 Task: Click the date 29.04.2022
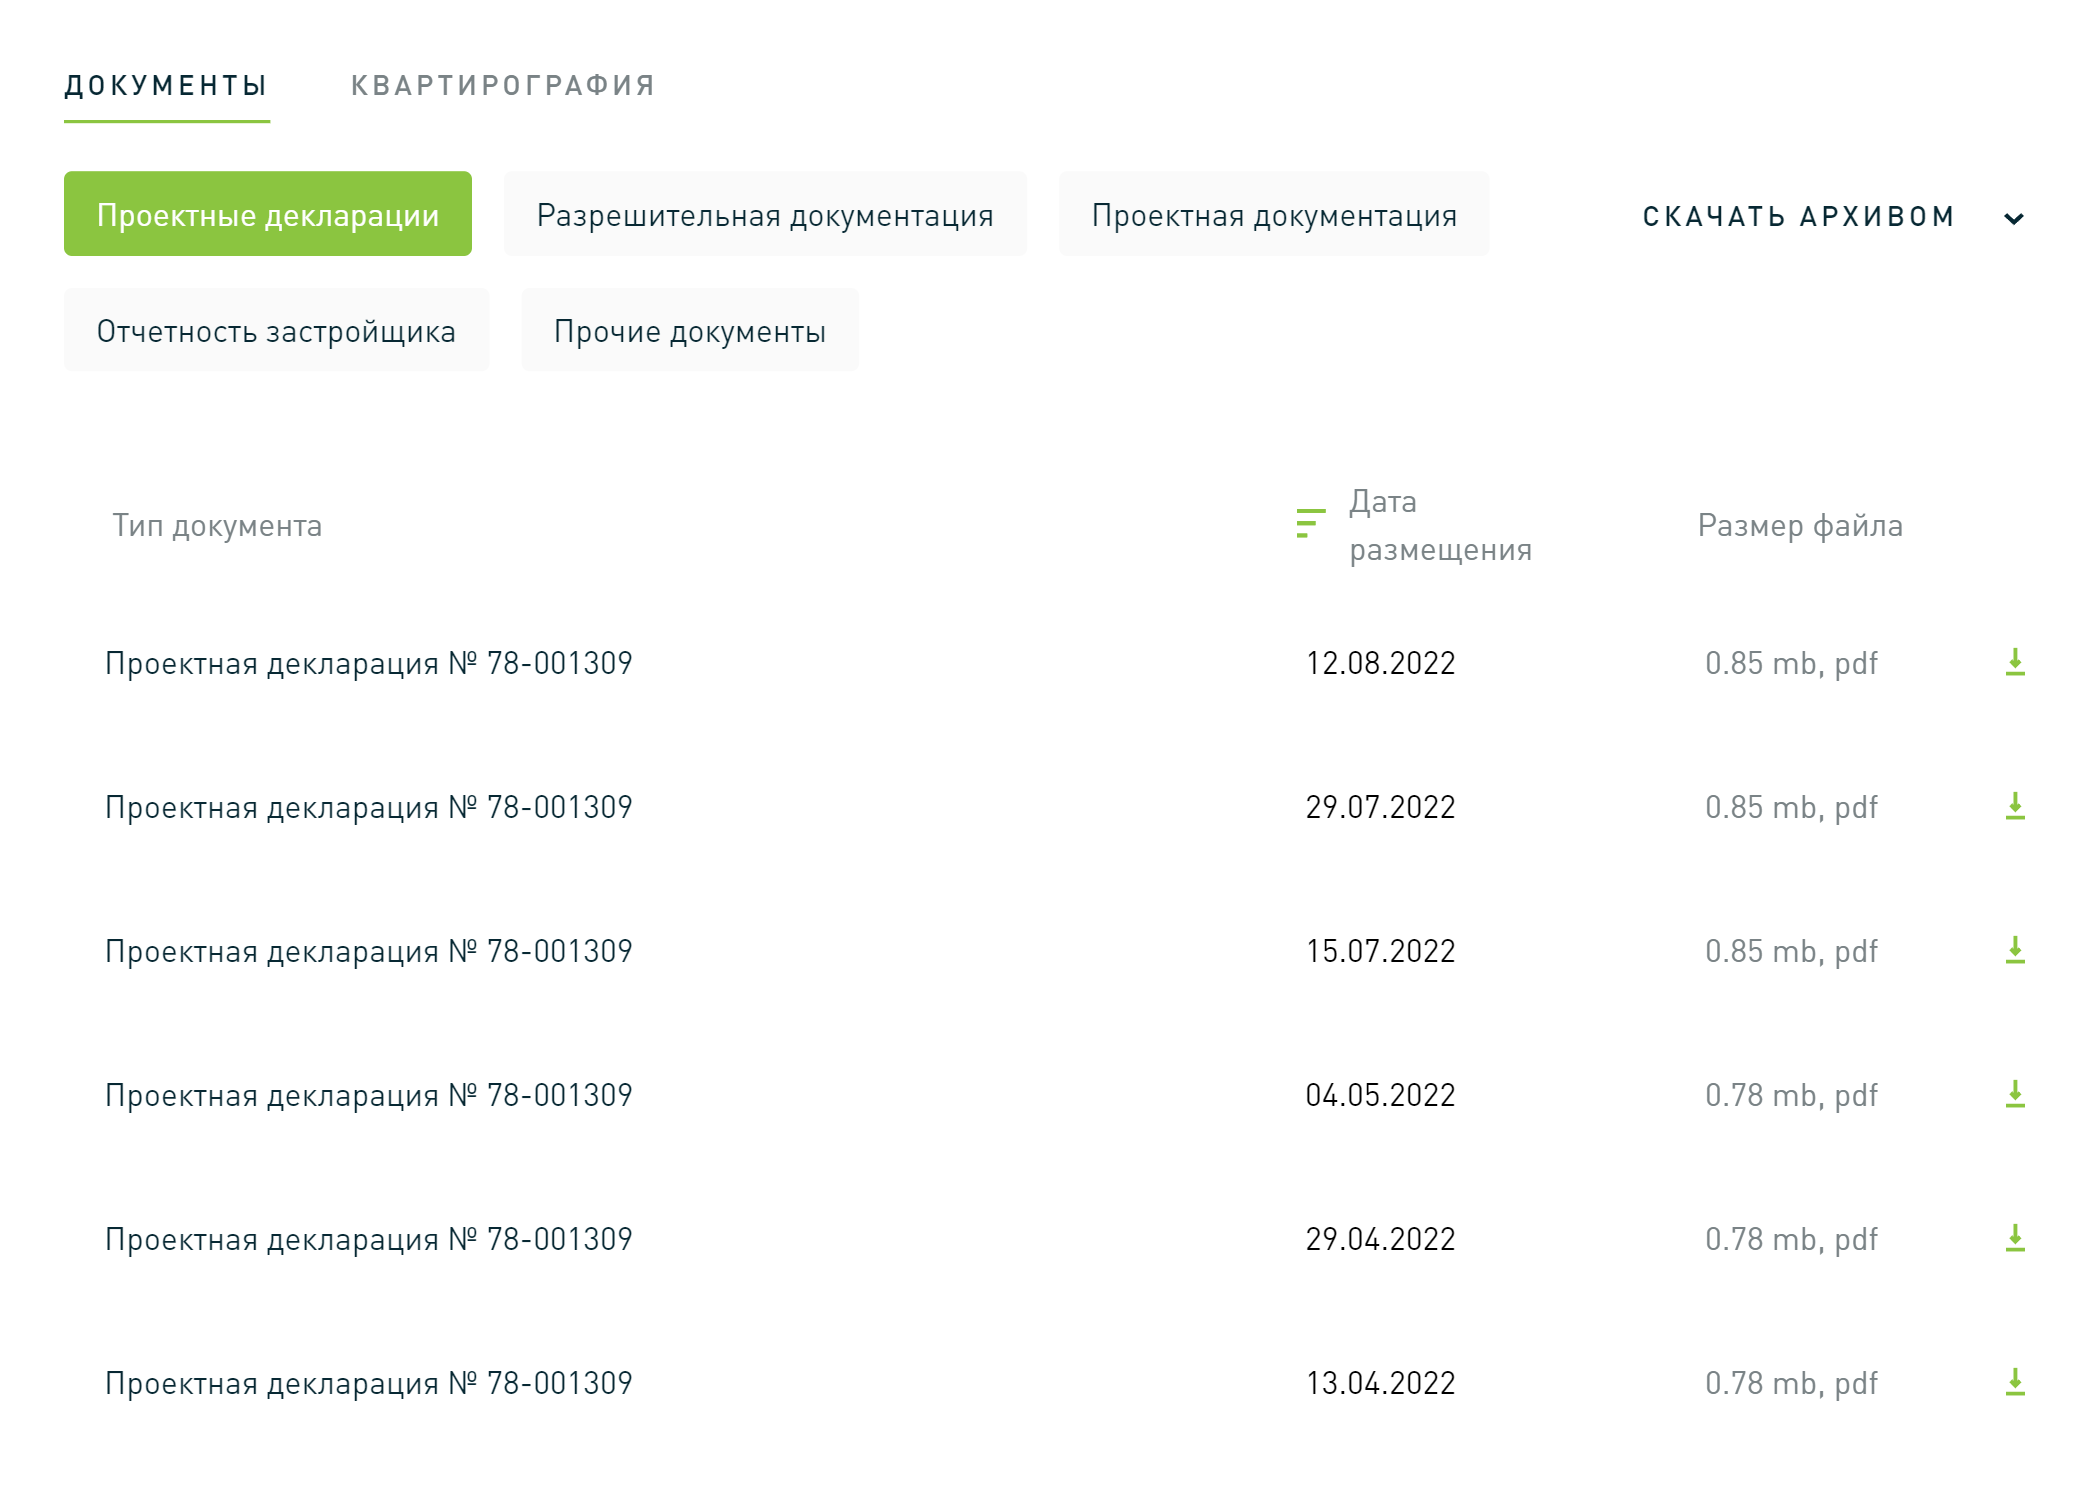1380,1239
